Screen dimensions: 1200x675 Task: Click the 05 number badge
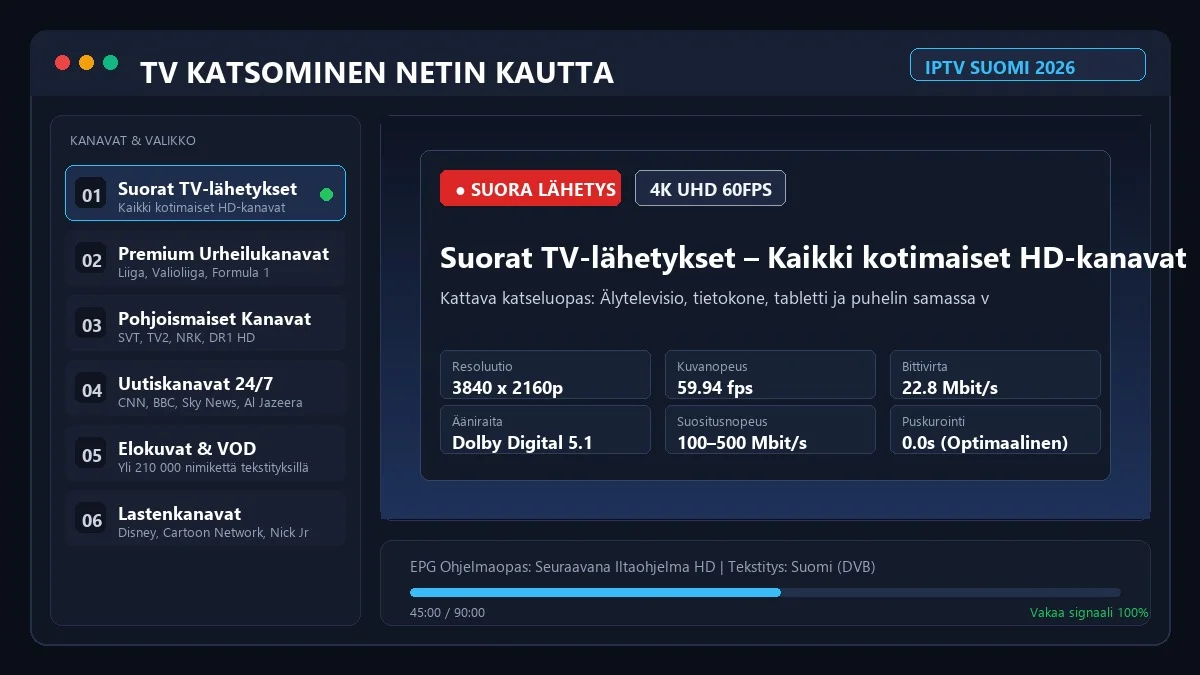tap(92, 455)
